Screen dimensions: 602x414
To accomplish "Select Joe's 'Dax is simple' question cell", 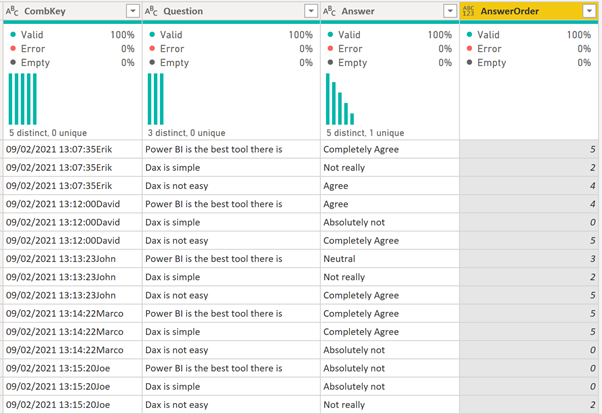I will pyautogui.click(x=231, y=387).
